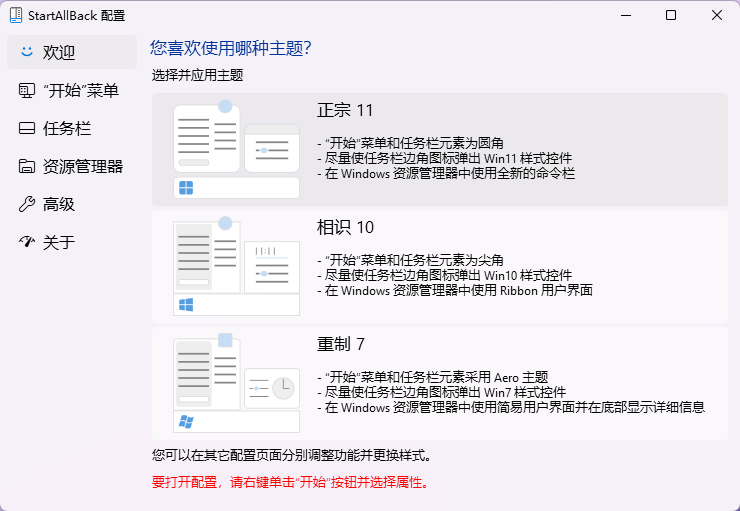
Task: Click the note 您可以在其它配置页面分别调整功能
Action: [x=291, y=455]
